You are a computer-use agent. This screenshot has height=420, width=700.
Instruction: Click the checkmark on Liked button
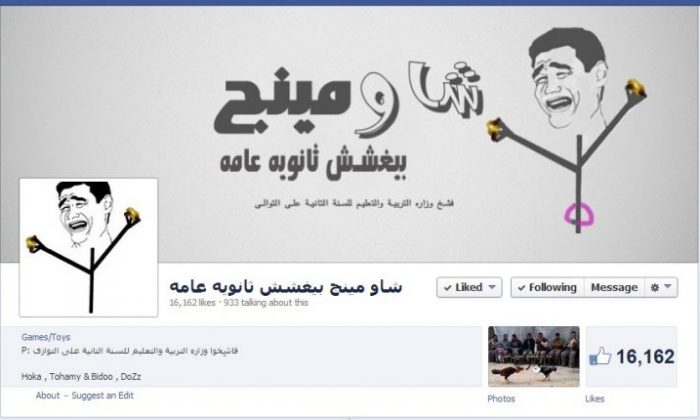[x=448, y=288]
